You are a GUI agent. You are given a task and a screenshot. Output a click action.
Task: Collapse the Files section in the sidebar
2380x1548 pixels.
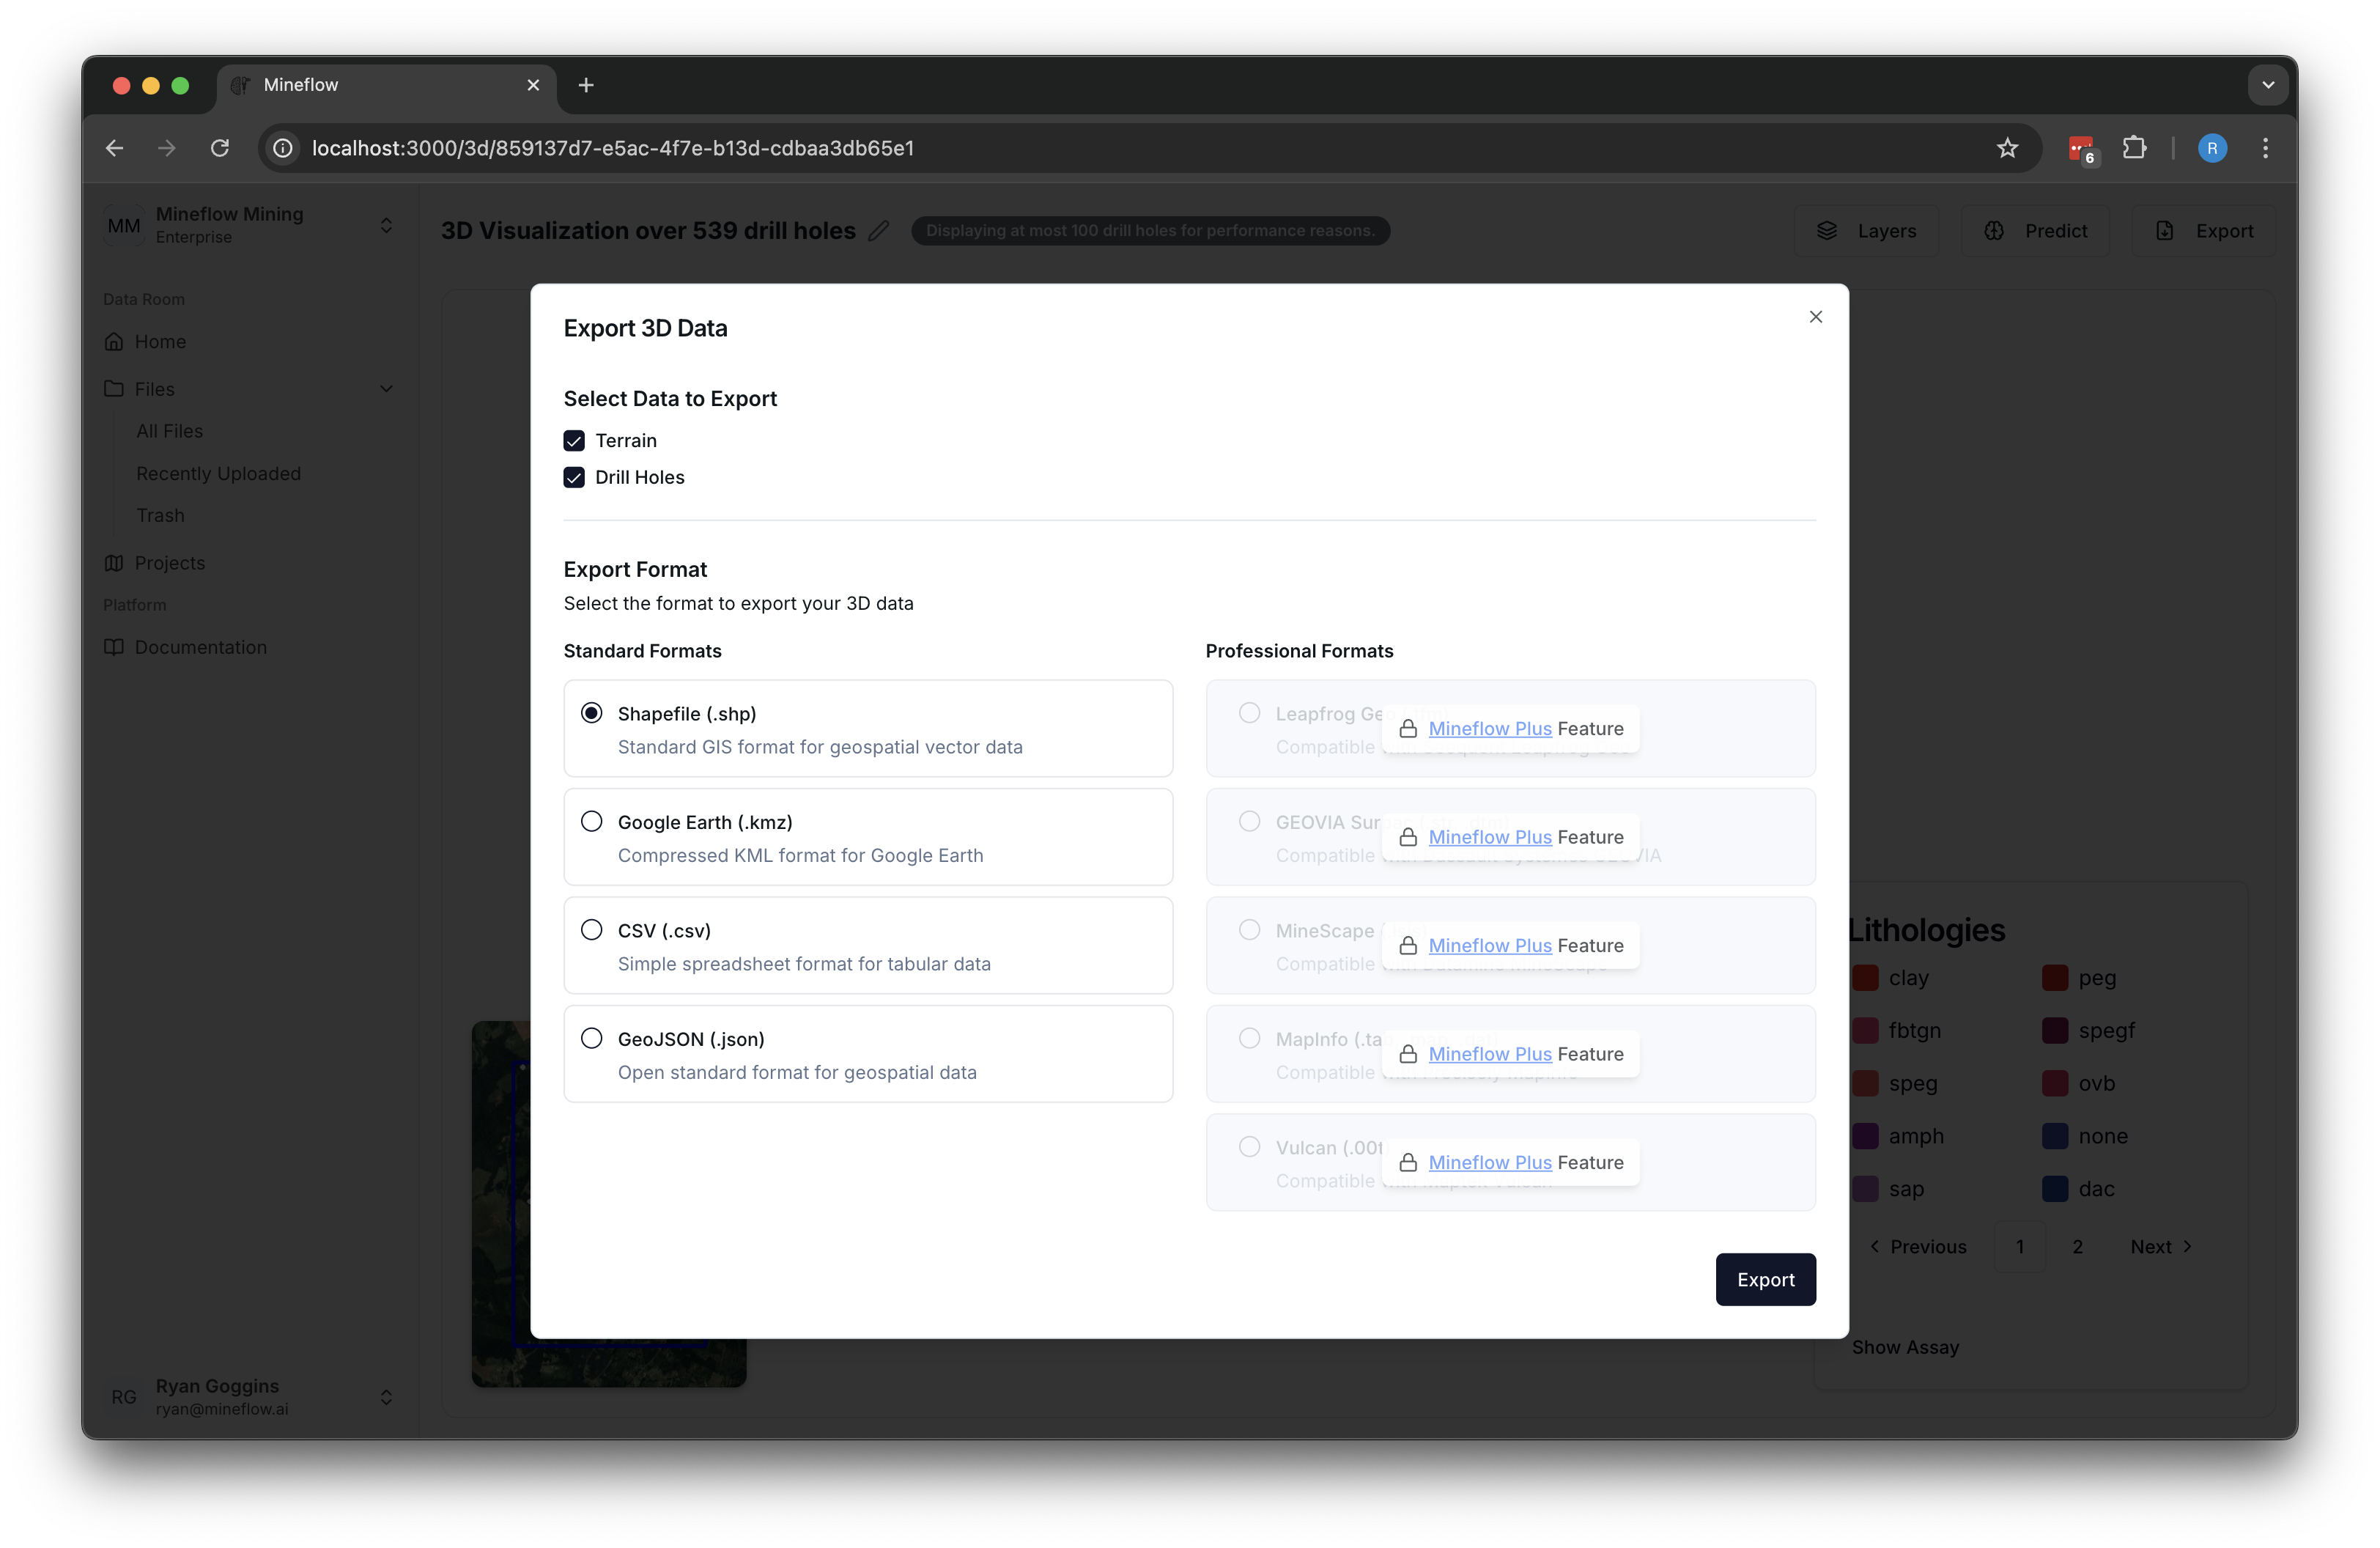(386, 388)
